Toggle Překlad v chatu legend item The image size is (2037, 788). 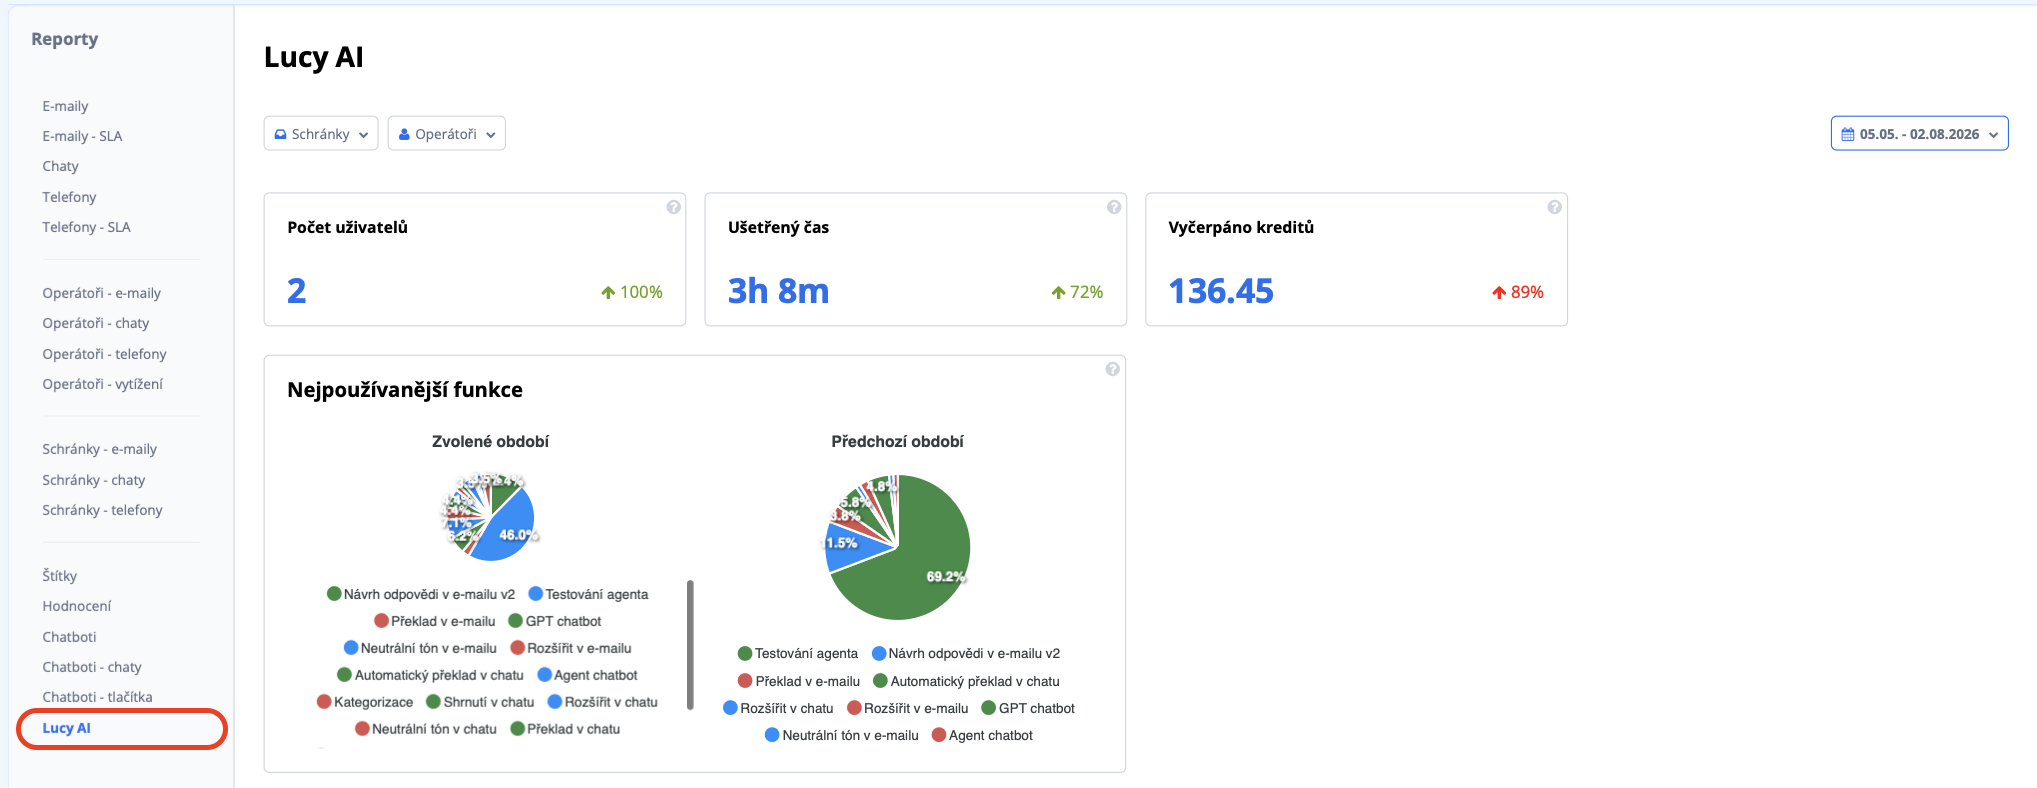565,729
